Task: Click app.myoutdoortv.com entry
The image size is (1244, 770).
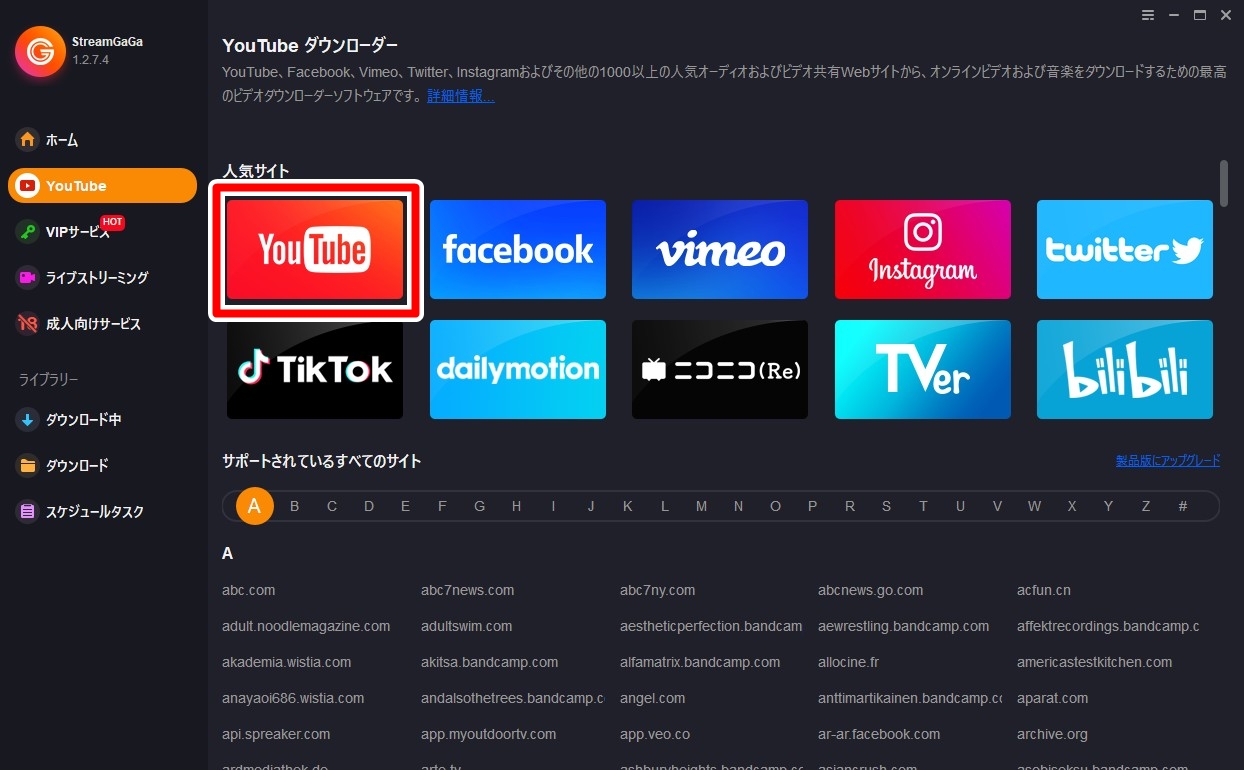Action: point(489,734)
